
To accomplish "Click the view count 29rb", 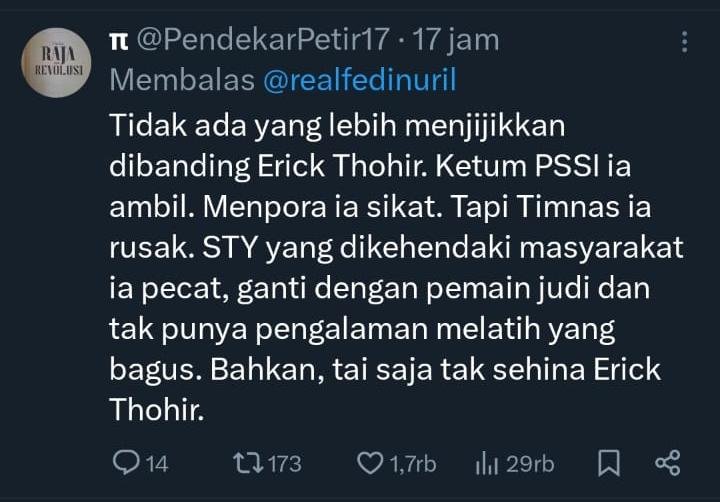I will coord(530,464).
